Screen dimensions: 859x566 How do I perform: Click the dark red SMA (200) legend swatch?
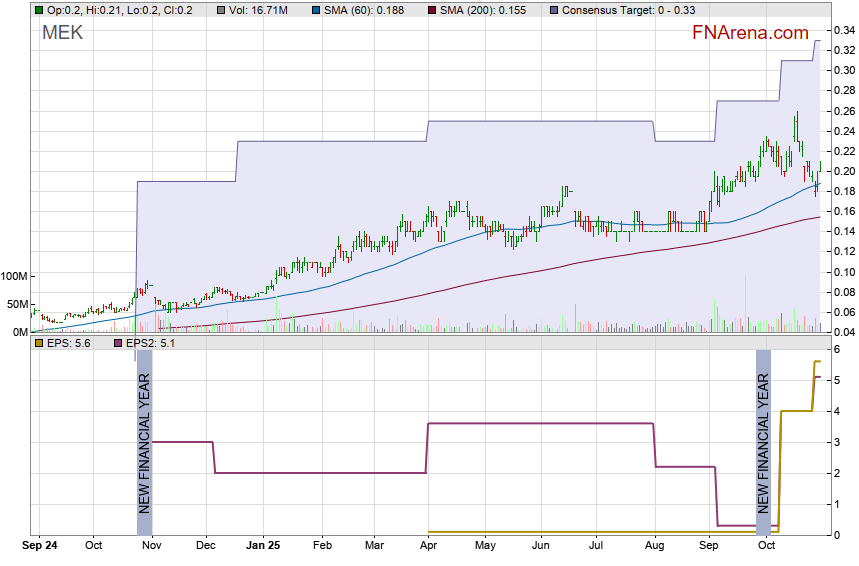(432, 10)
